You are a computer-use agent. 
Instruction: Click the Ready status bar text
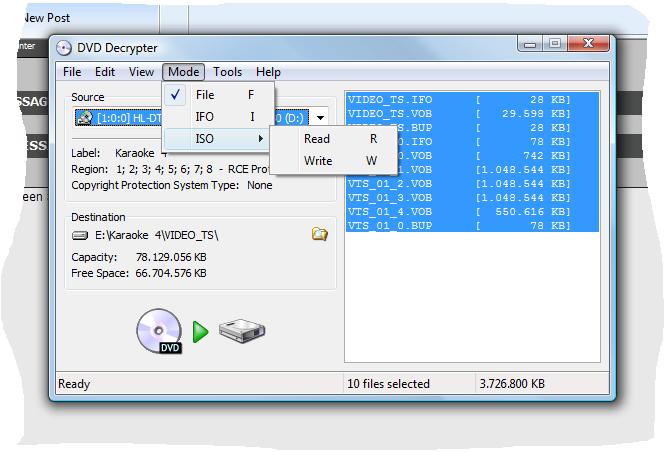pos(74,384)
